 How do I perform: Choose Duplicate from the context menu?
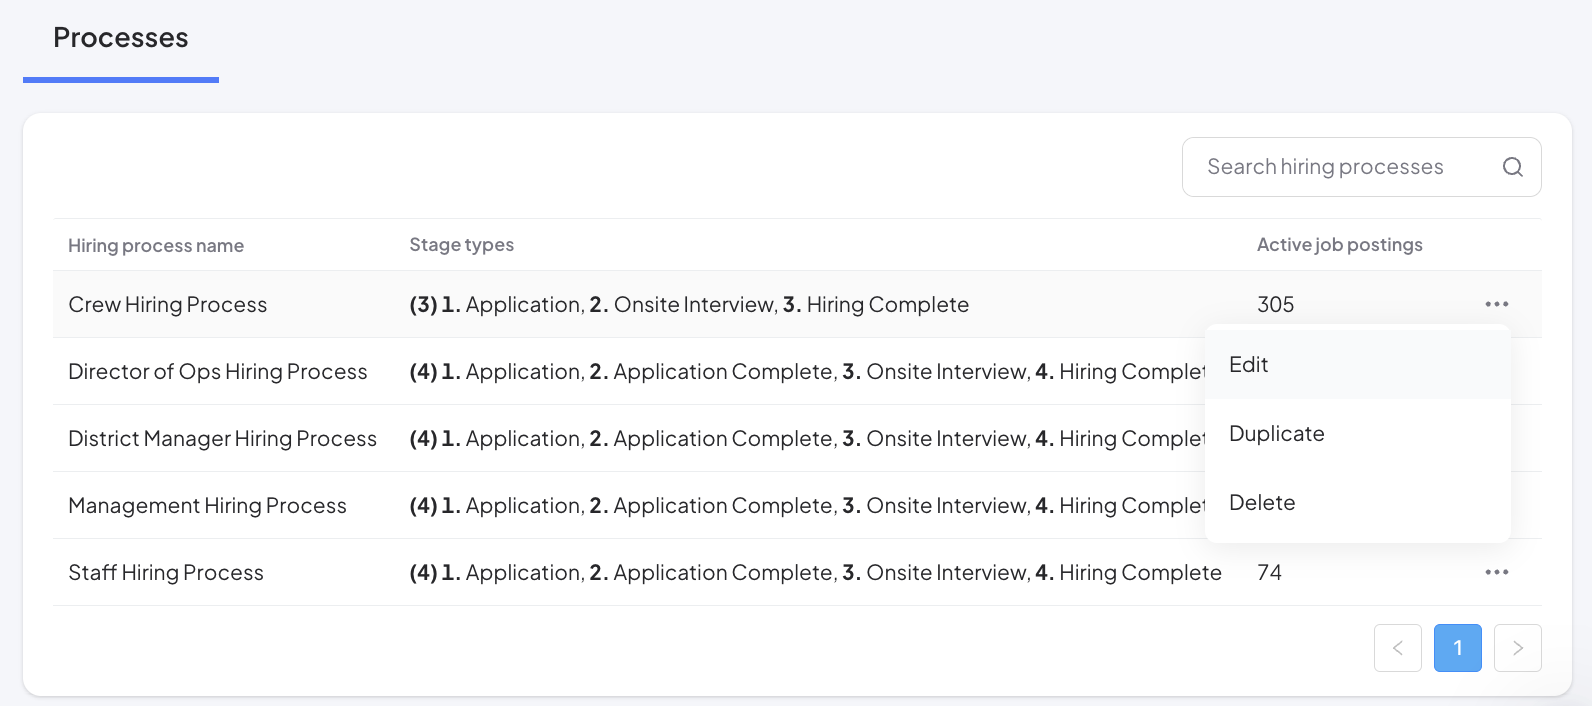tap(1358, 434)
